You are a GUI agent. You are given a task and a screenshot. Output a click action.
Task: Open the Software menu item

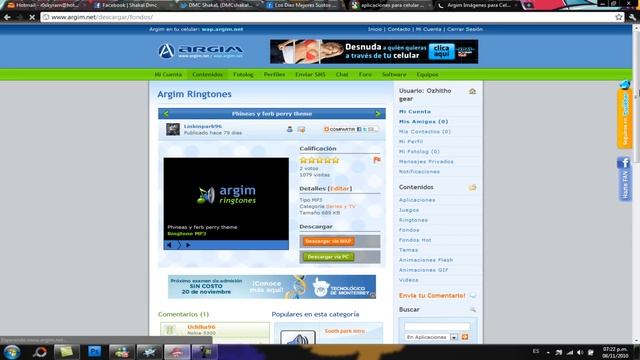394,75
